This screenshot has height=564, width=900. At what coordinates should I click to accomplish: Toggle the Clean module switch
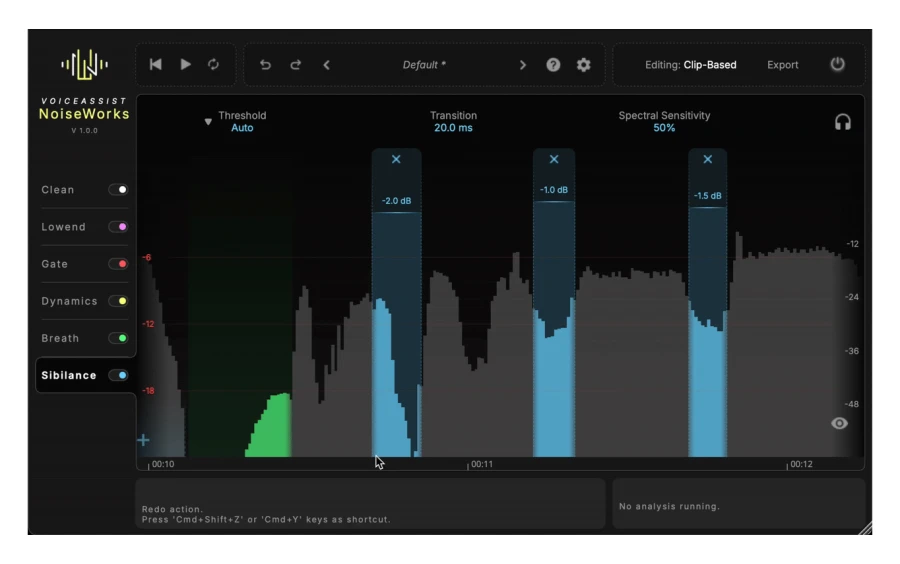(118, 189)
